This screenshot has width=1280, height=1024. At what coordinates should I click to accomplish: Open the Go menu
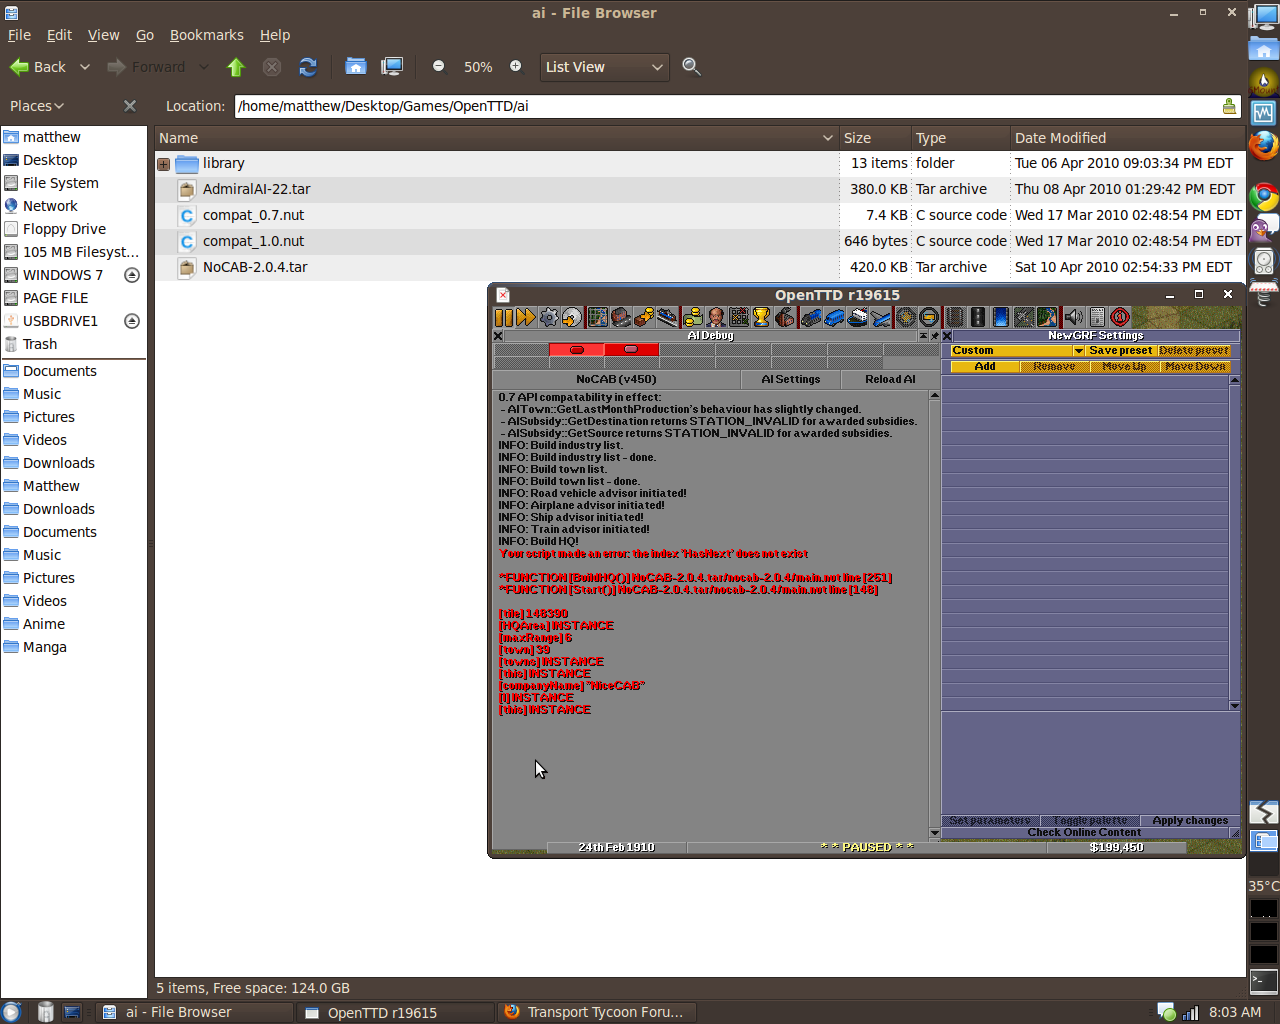(145, 35)
